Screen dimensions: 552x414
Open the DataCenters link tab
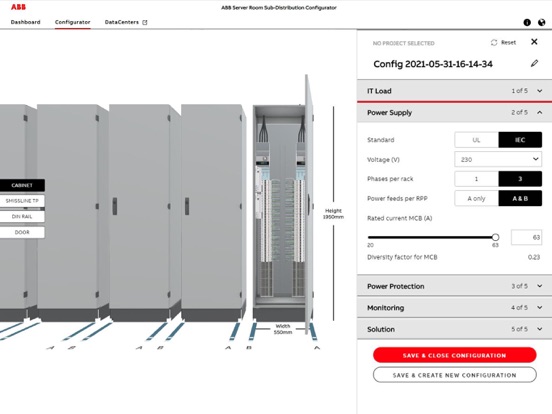click(122, 22)
